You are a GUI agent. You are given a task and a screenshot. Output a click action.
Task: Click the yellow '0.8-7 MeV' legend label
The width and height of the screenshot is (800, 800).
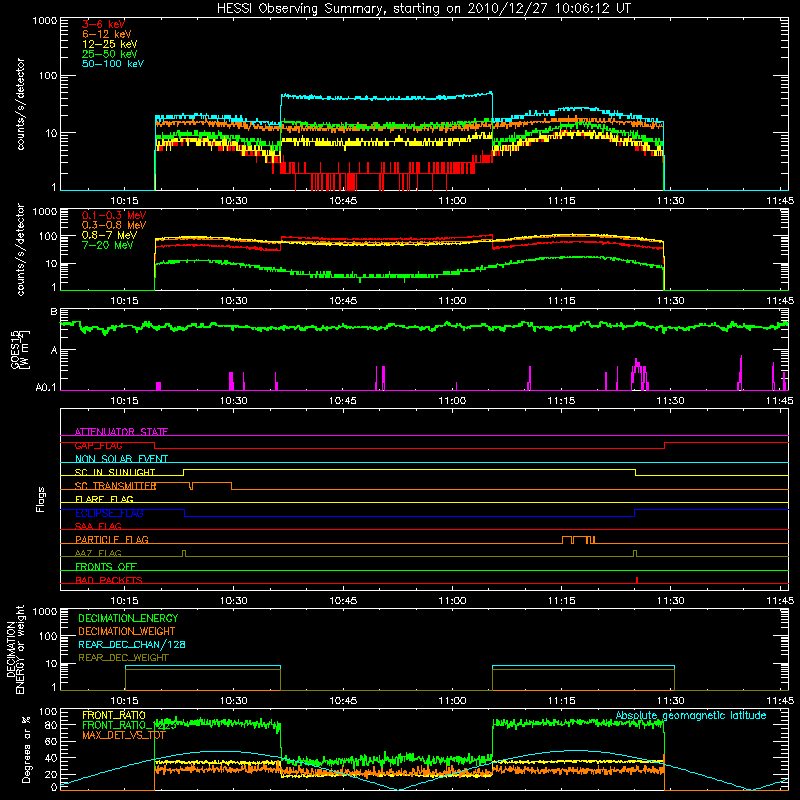click(109, 235)
